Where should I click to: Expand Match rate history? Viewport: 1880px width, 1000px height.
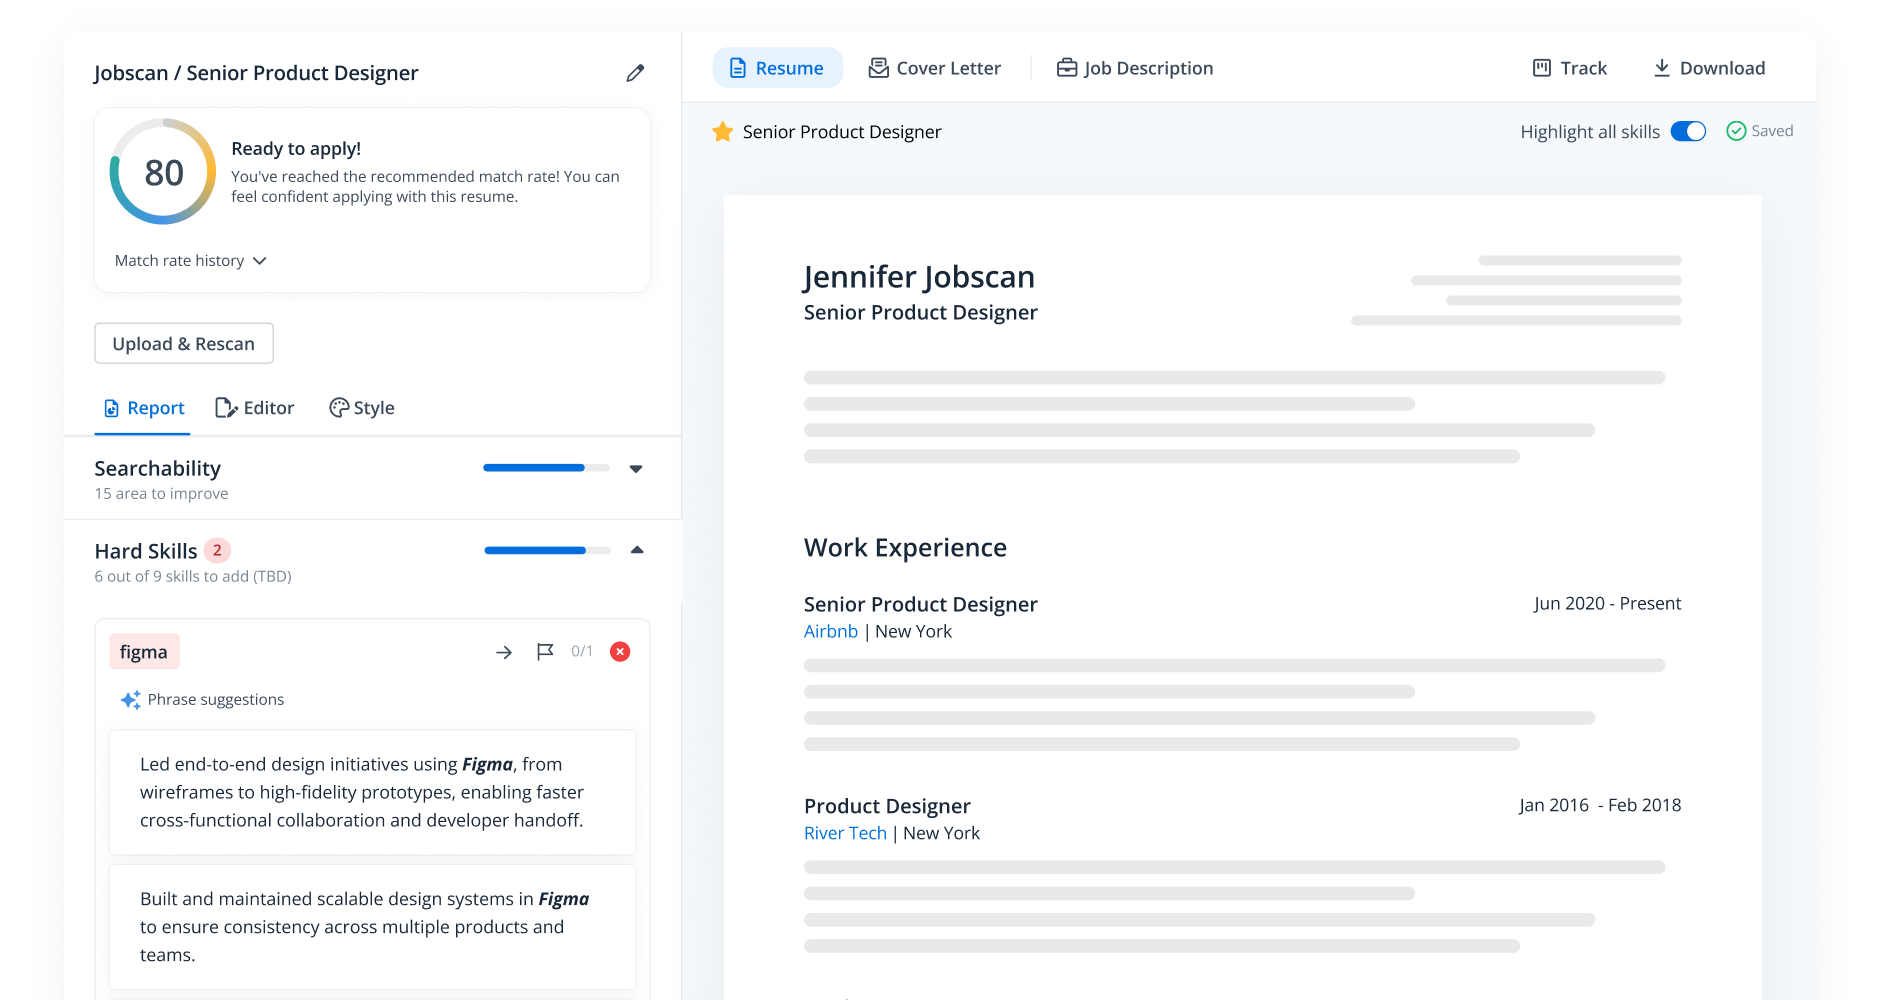coord(190,261)
